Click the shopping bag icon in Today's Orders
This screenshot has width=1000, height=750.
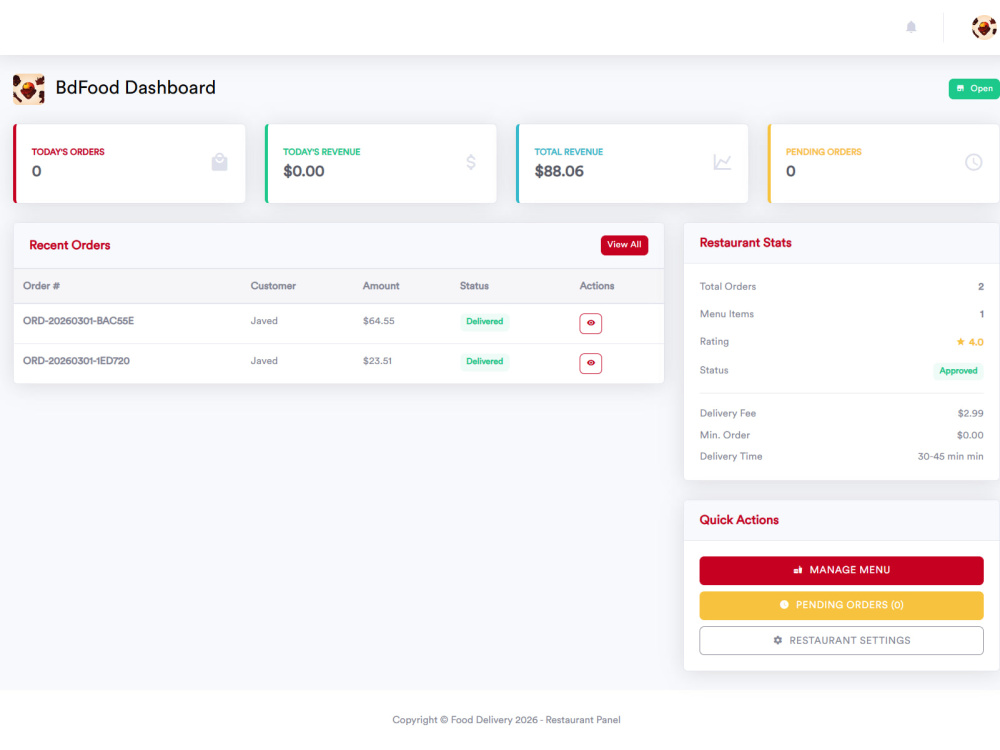click(x=219, y=162)
